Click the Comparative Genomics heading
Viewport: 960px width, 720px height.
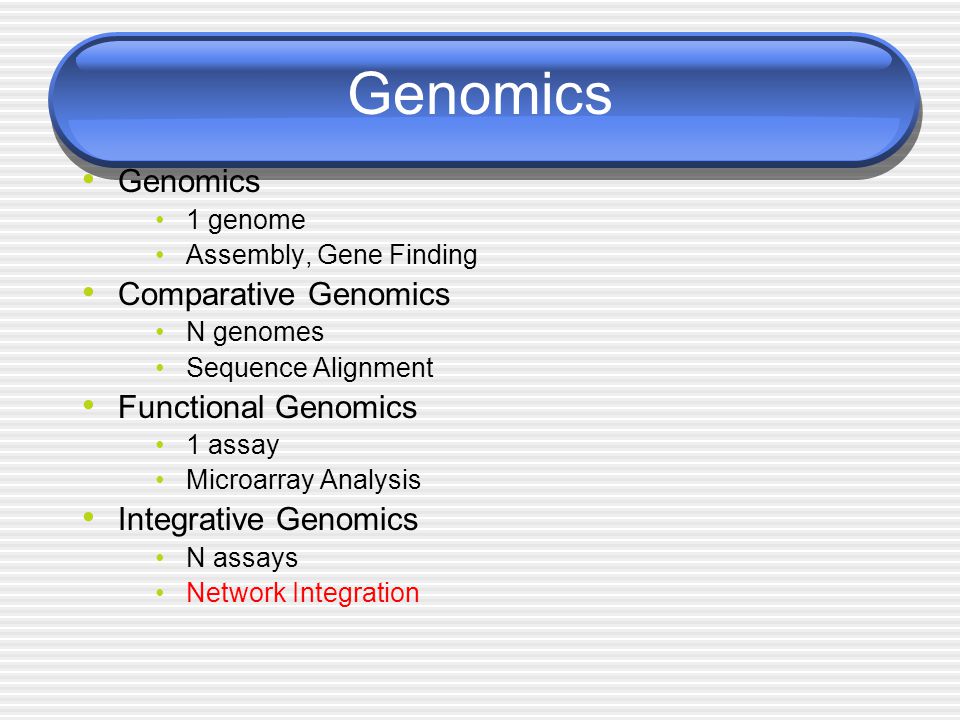pos(284,294)
